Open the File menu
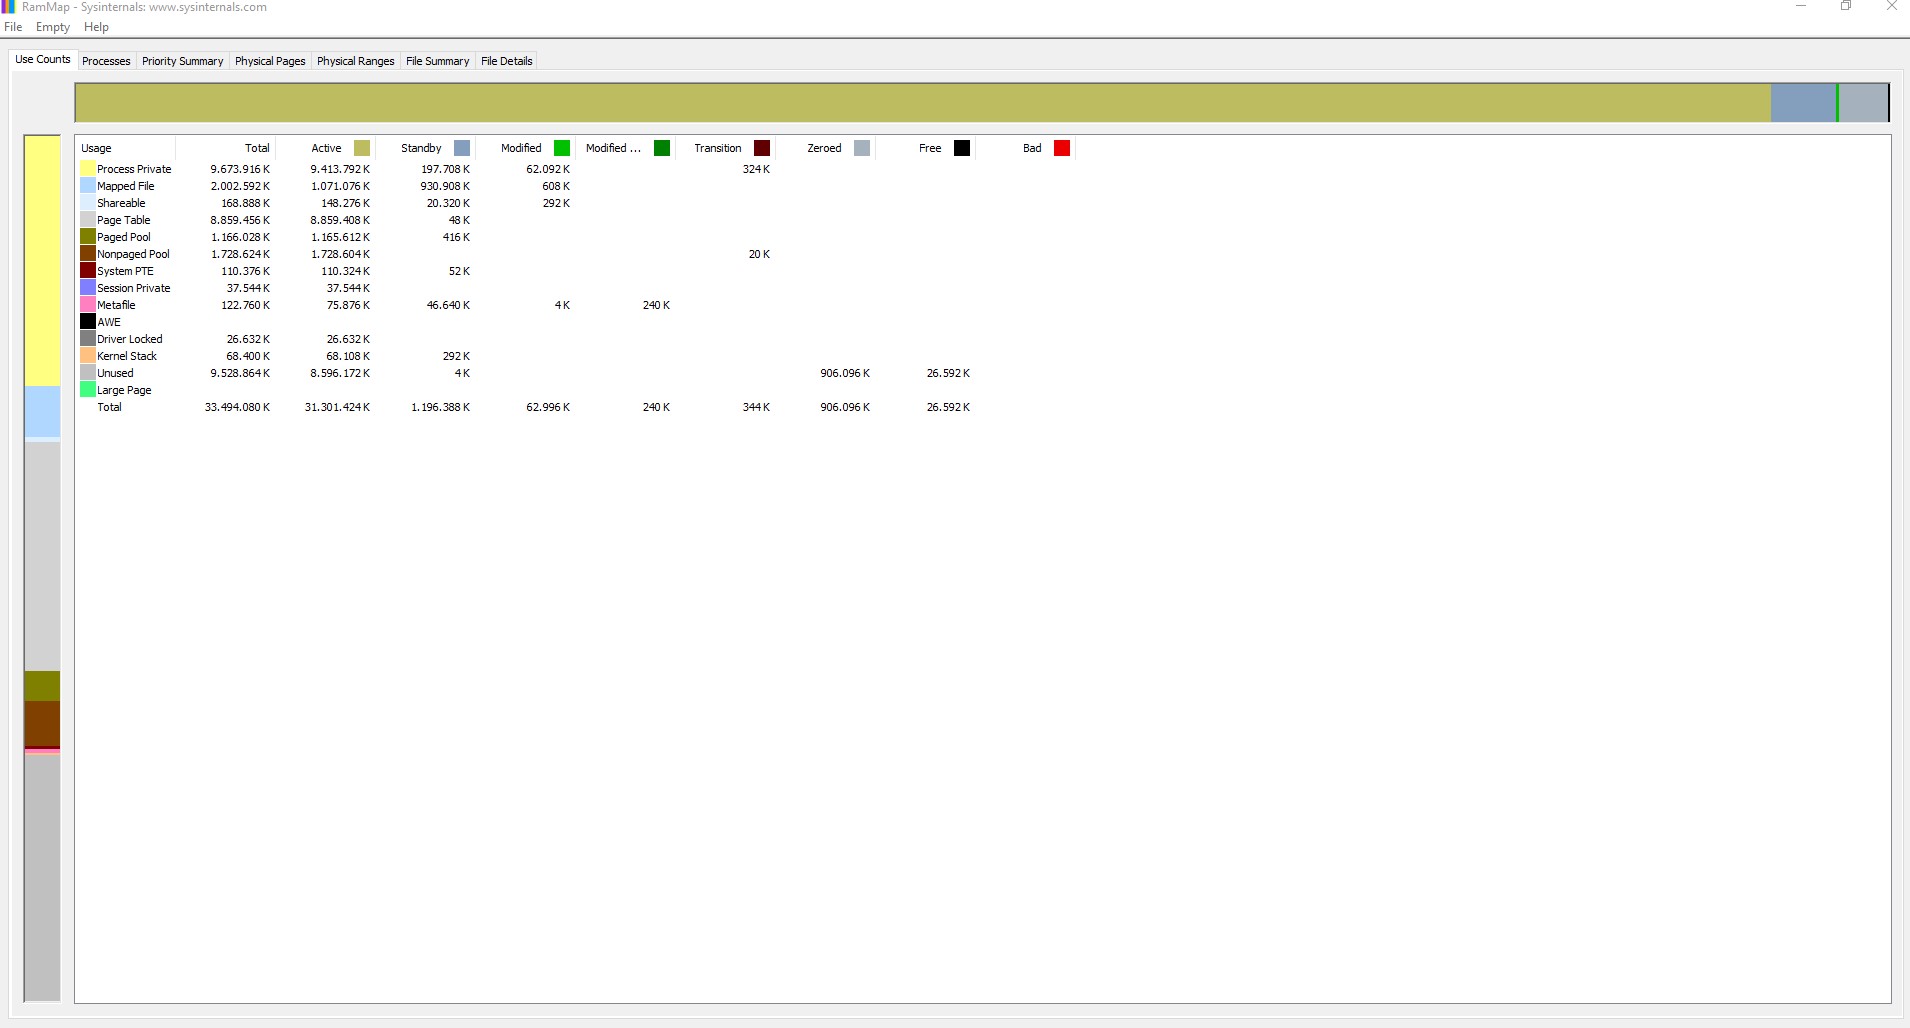This screenshot has height=1028, width=1910. pyautogui.click(x=13, y=27)
